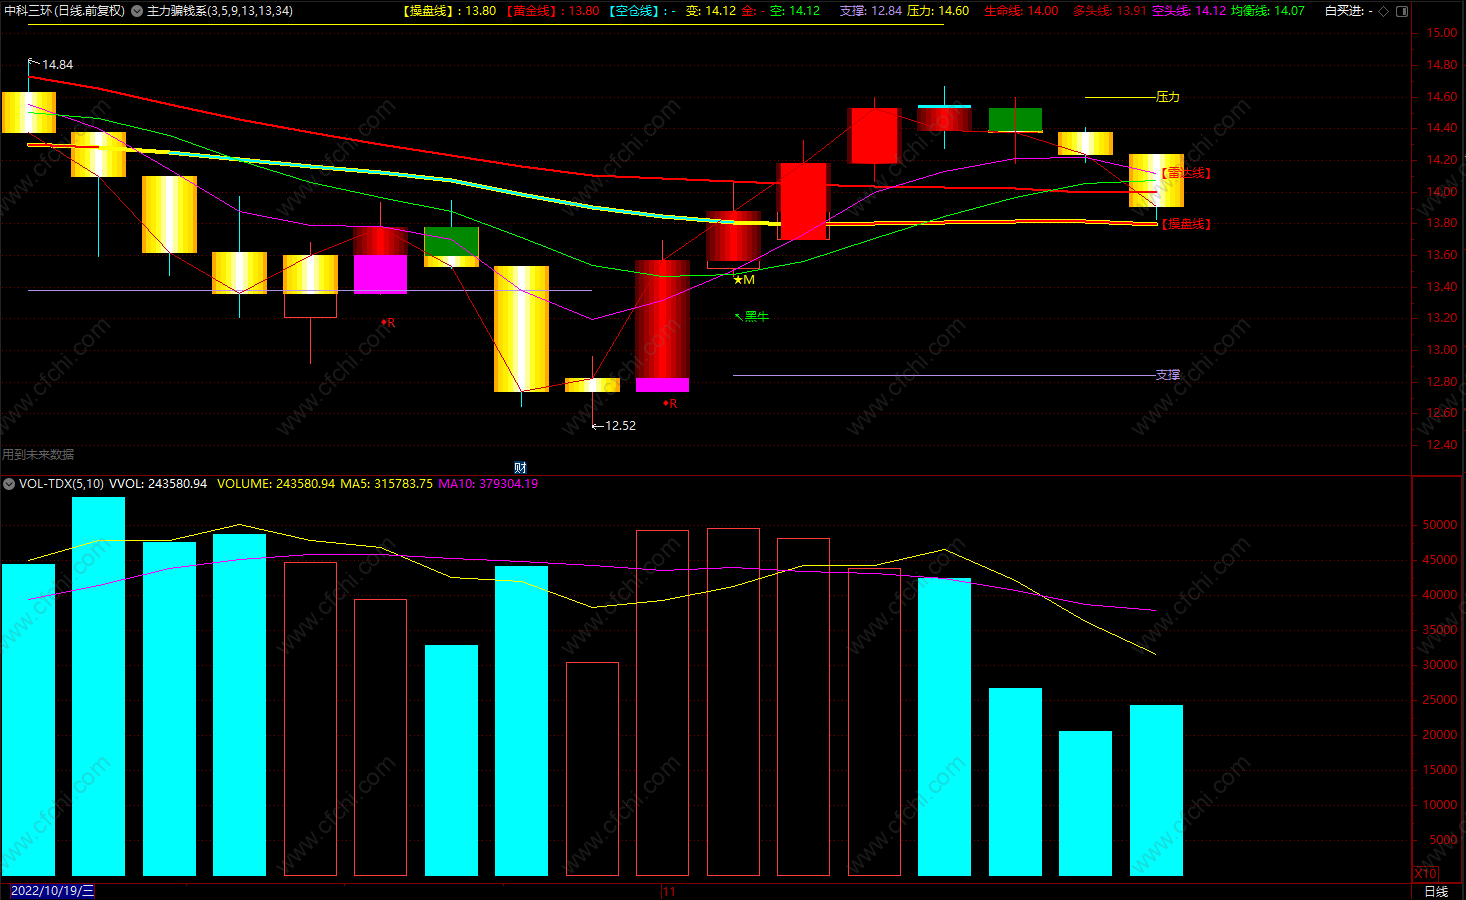The image size is (1466, 900).
Task: Click the 2022/10/19/三 date label
Action: point(52,891)
